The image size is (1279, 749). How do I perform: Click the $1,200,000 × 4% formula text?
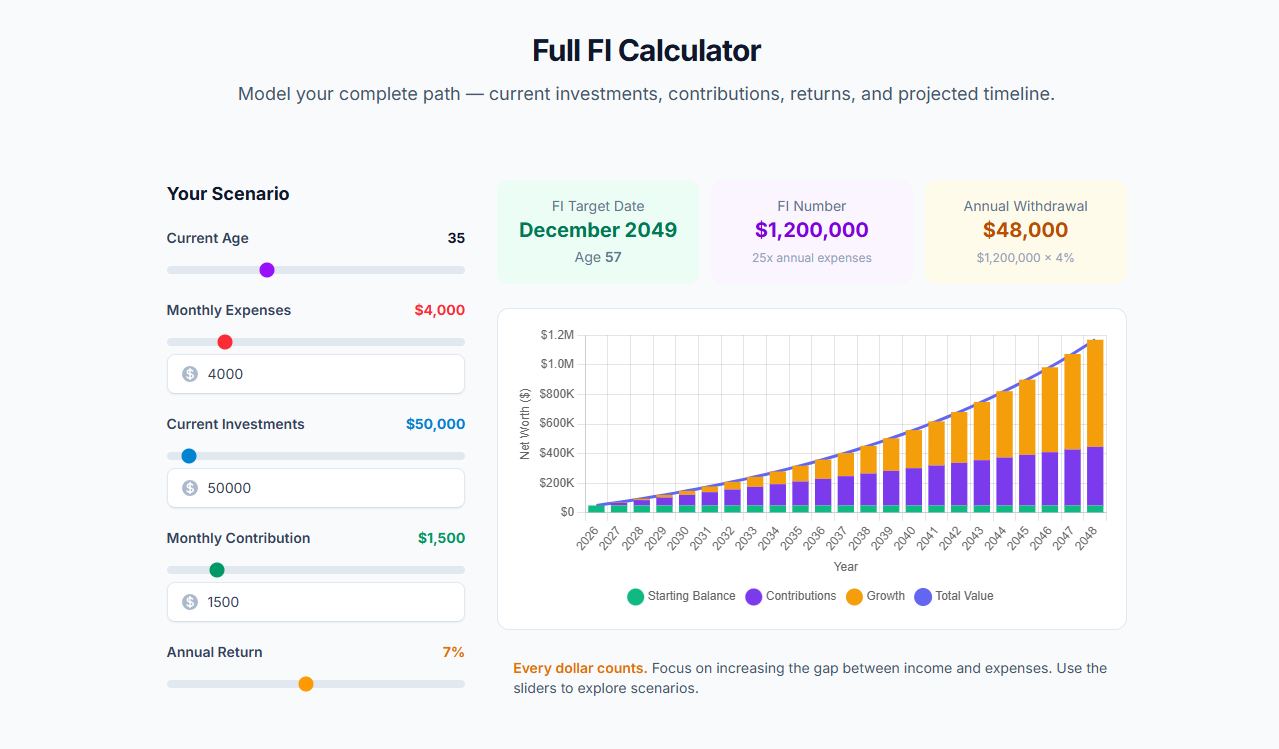pyautogui.click(x=1026, y=258)
